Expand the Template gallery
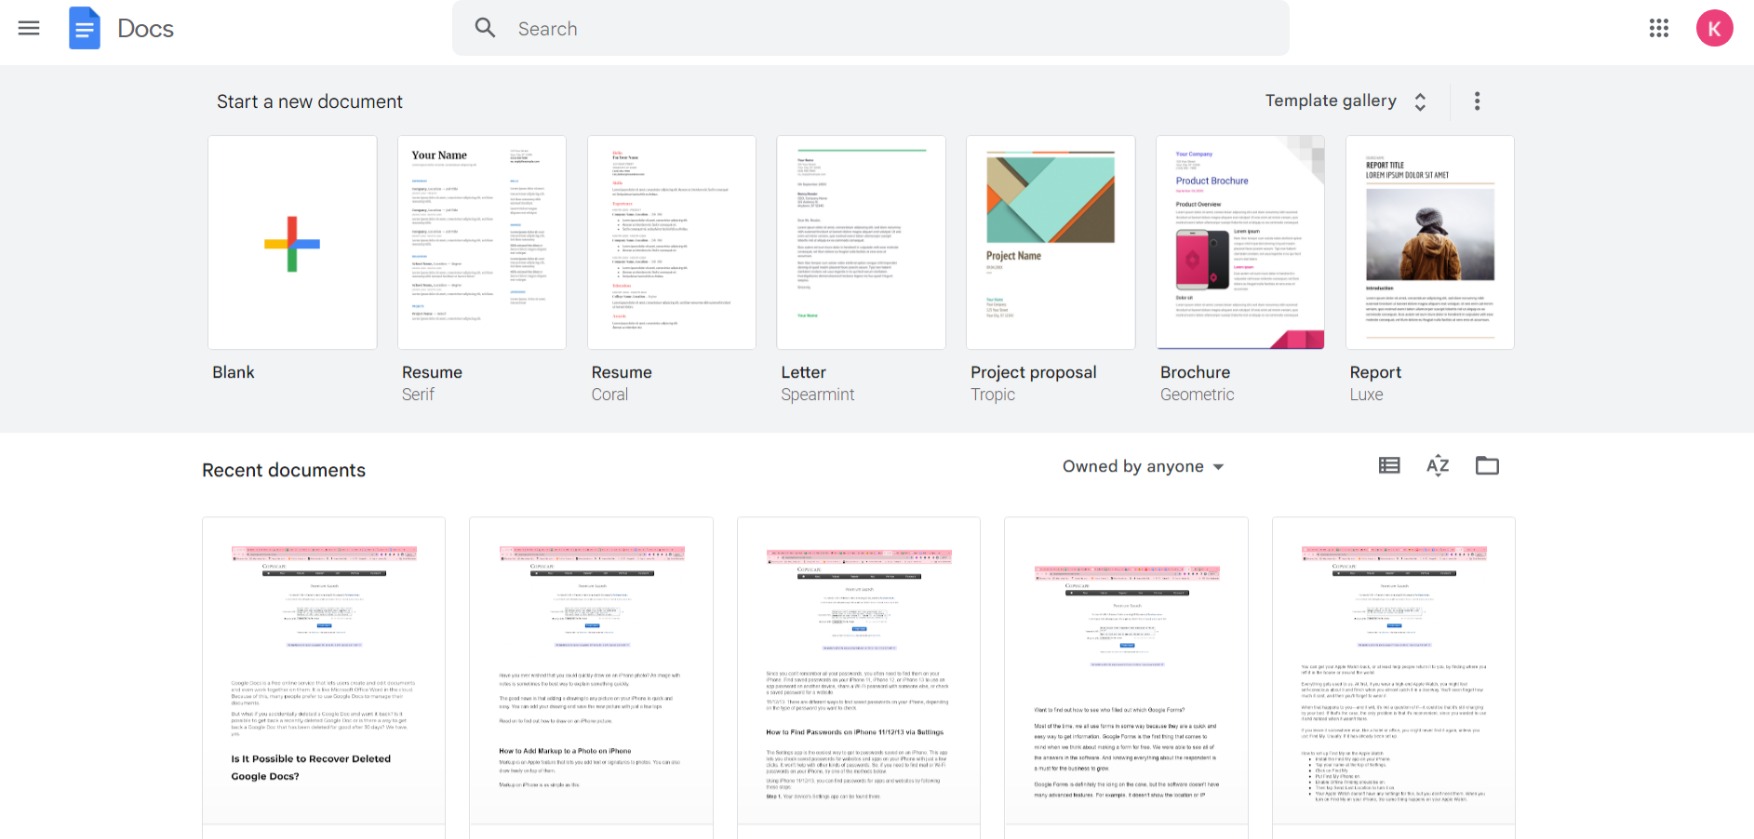1754x839 pixels. 1345,101
